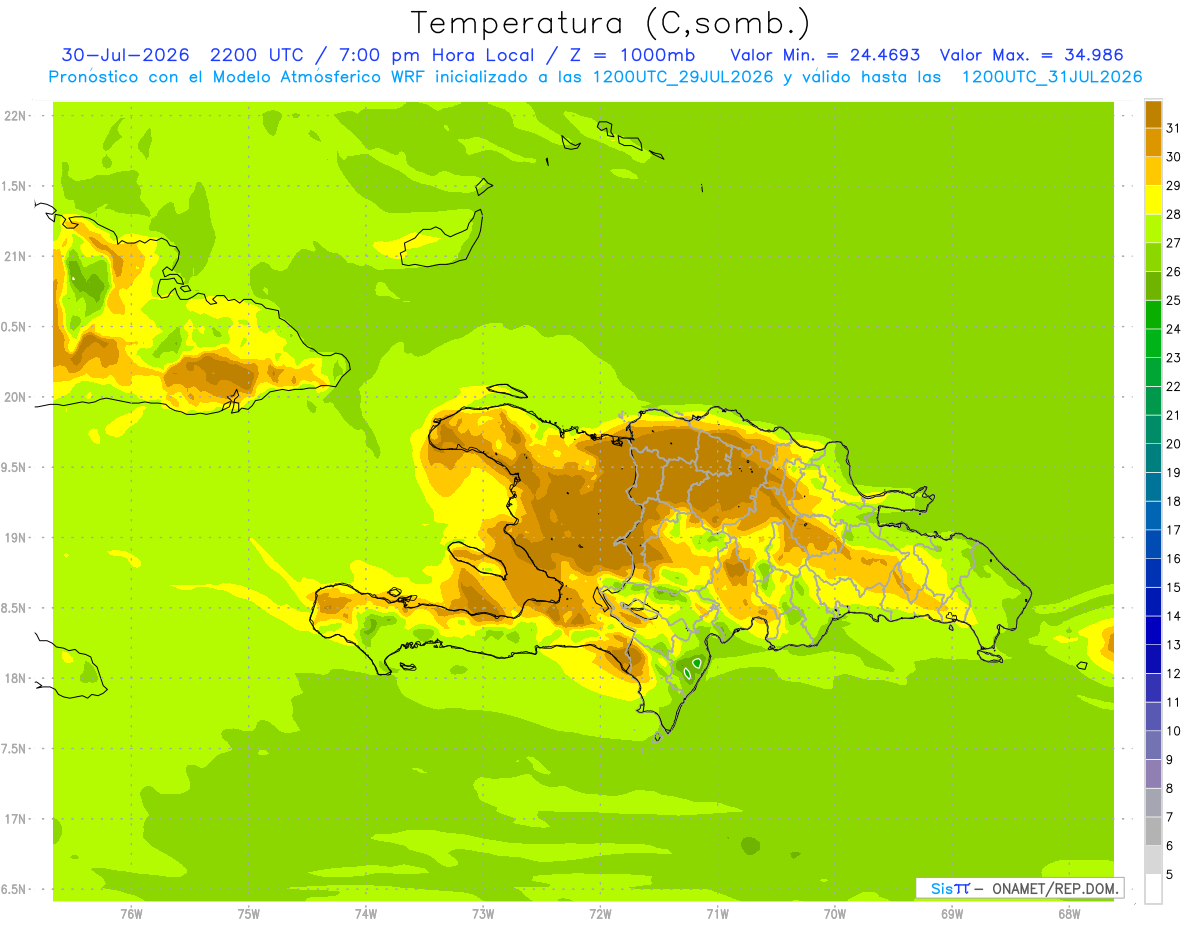This screenshot has height=927, width=1200.
Task: Click the "18N" latitude axis label
Action: (x=14, y=678)
